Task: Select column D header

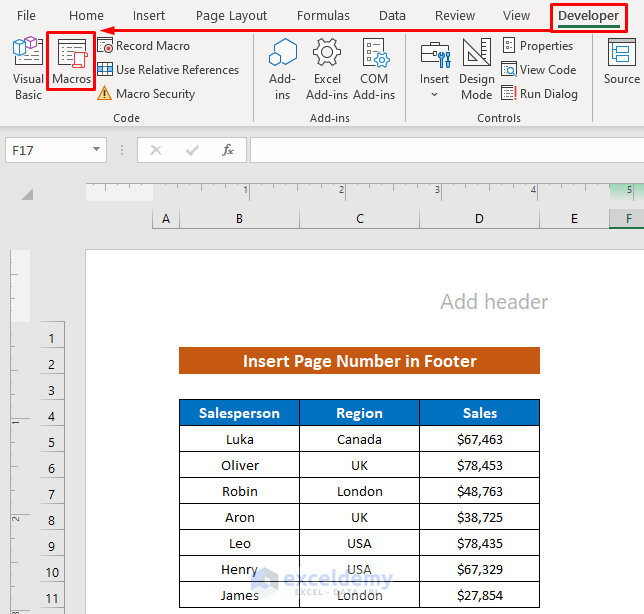Action: coord(479,219)
